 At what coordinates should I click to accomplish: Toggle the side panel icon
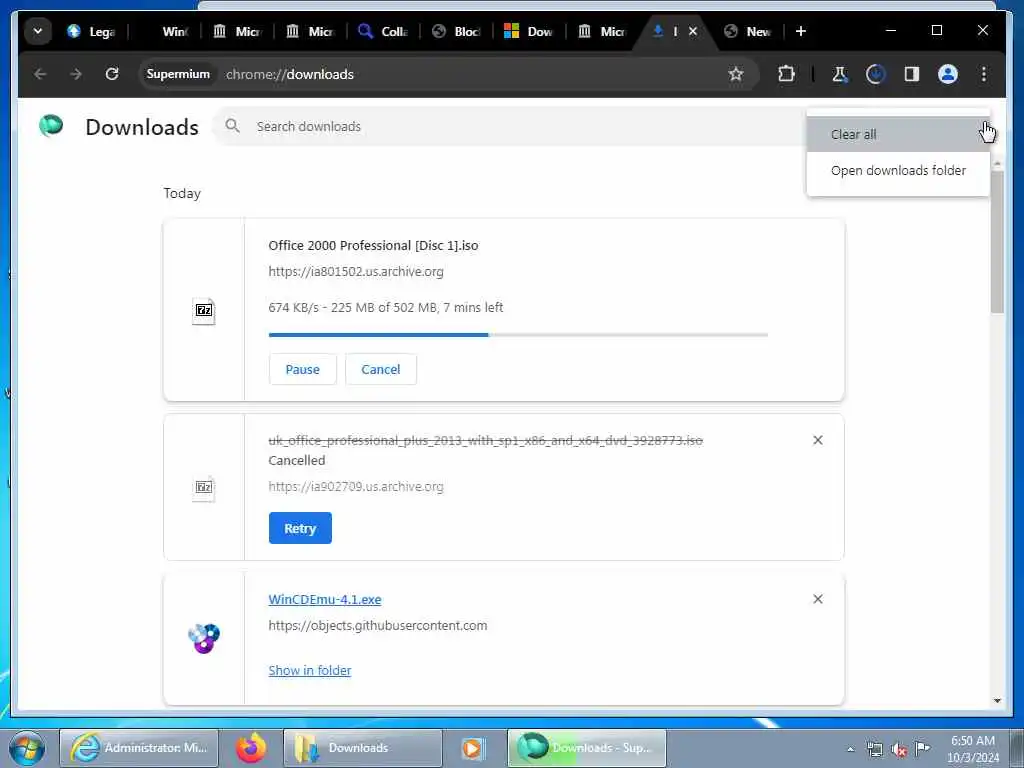(x=912, y=74)
